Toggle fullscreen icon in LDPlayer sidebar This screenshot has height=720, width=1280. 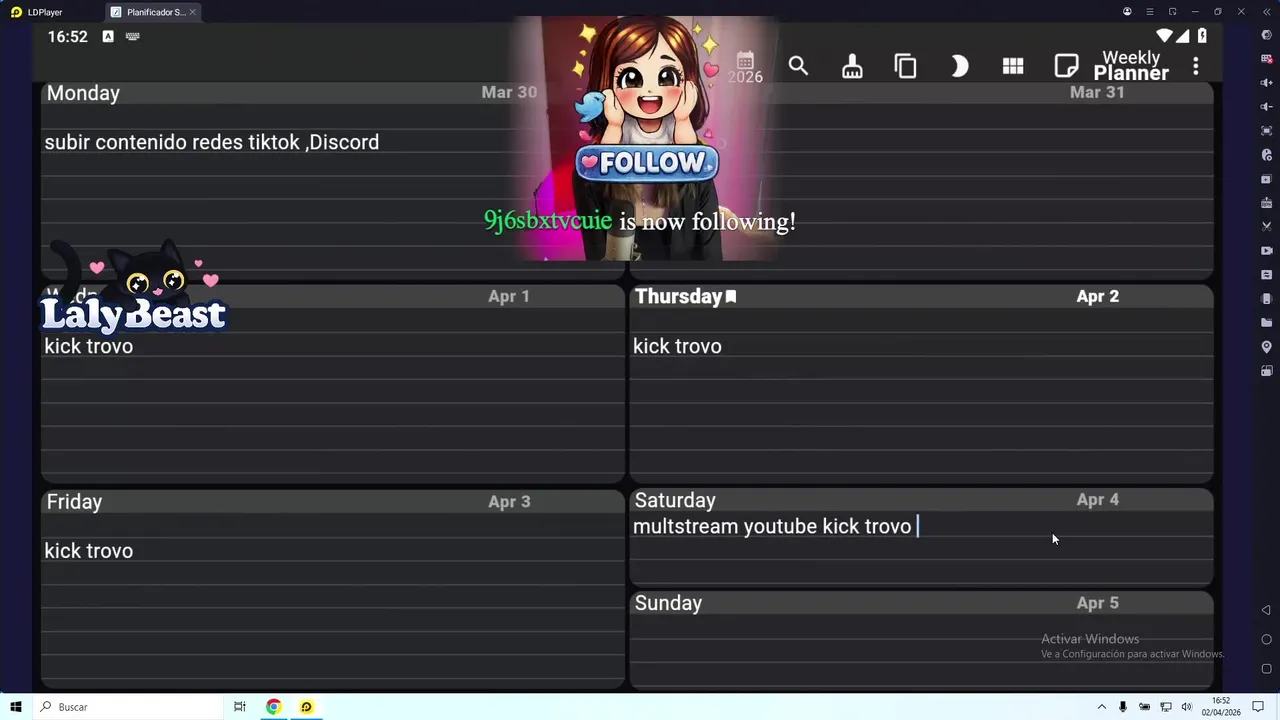pos(1267,131)
